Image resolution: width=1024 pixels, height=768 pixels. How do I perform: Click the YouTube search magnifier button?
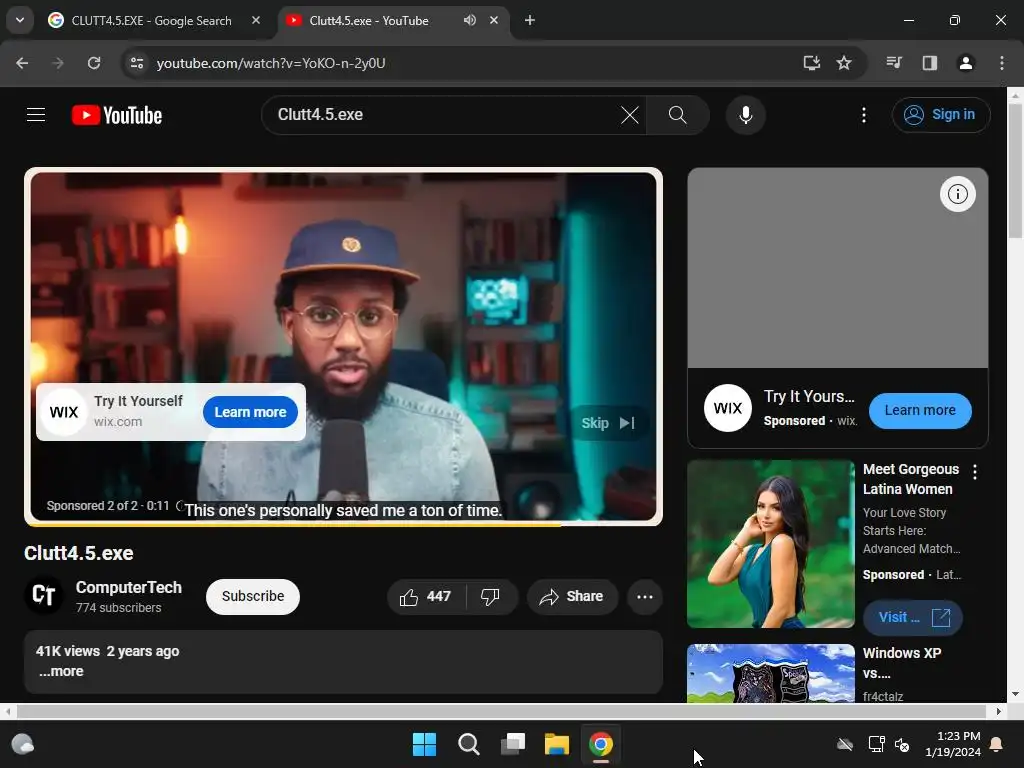pyautogui.click(x=678, y=115)
